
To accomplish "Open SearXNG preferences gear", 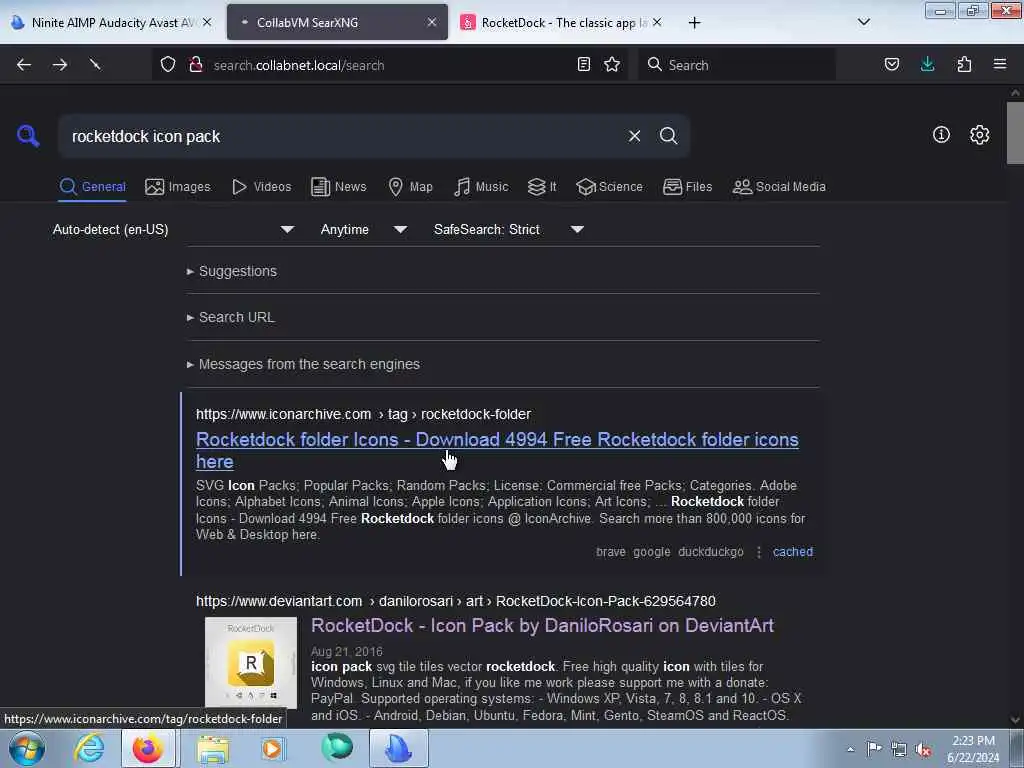I will [980, 135].
